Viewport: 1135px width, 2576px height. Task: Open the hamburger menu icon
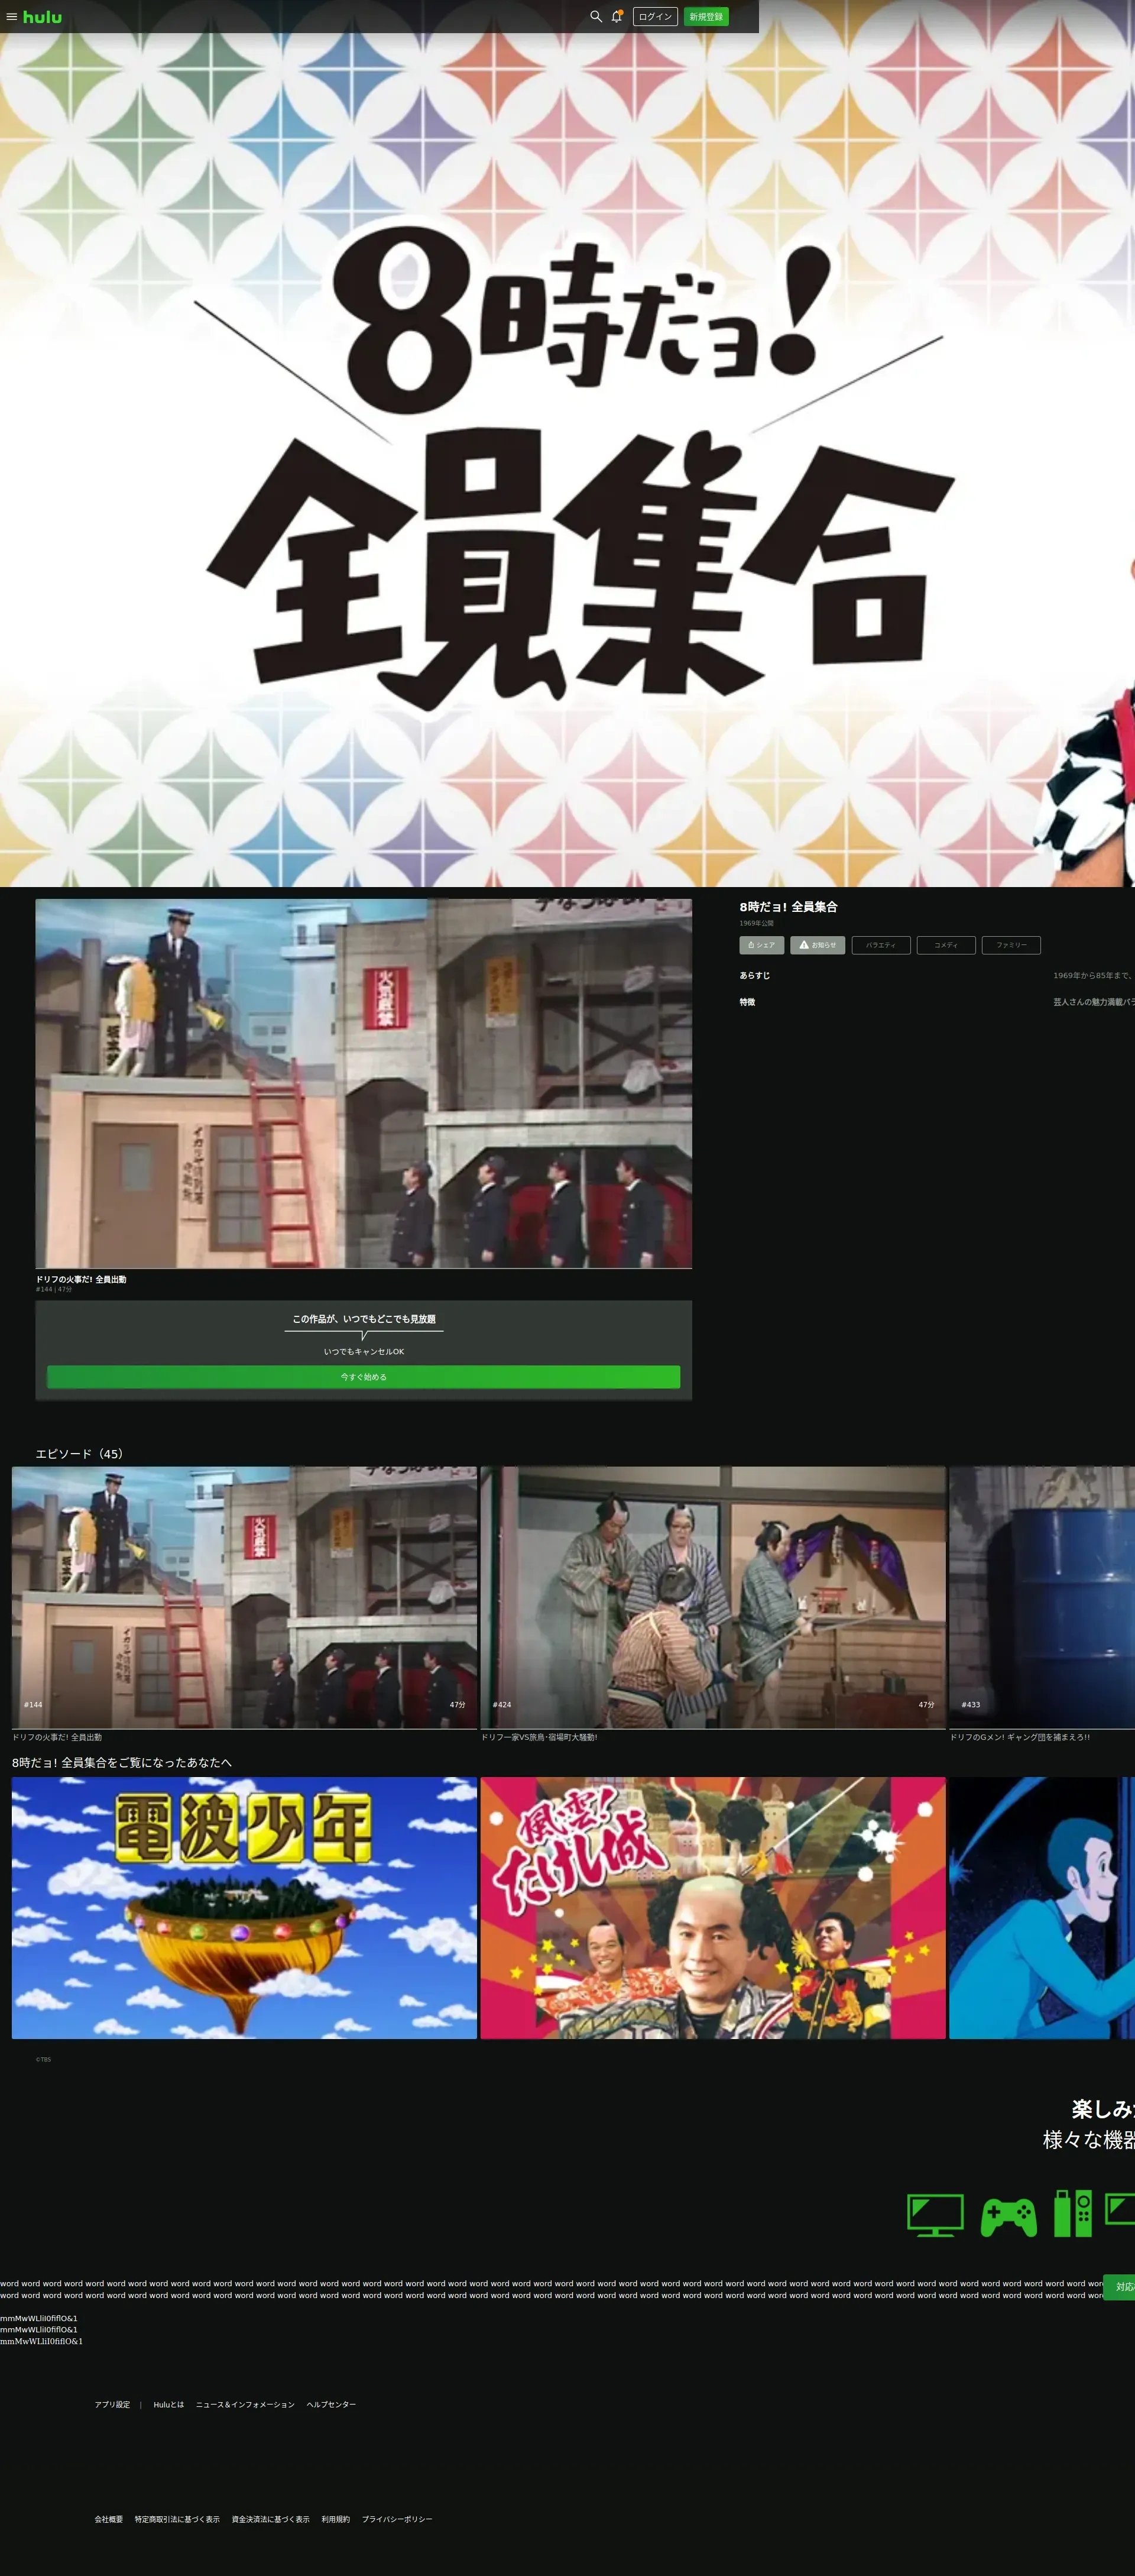11,17
